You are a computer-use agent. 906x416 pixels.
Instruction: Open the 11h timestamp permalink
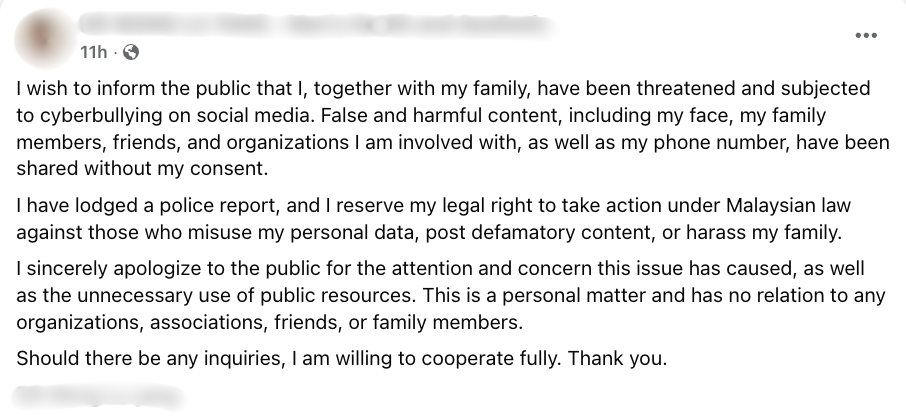[94, 53]
